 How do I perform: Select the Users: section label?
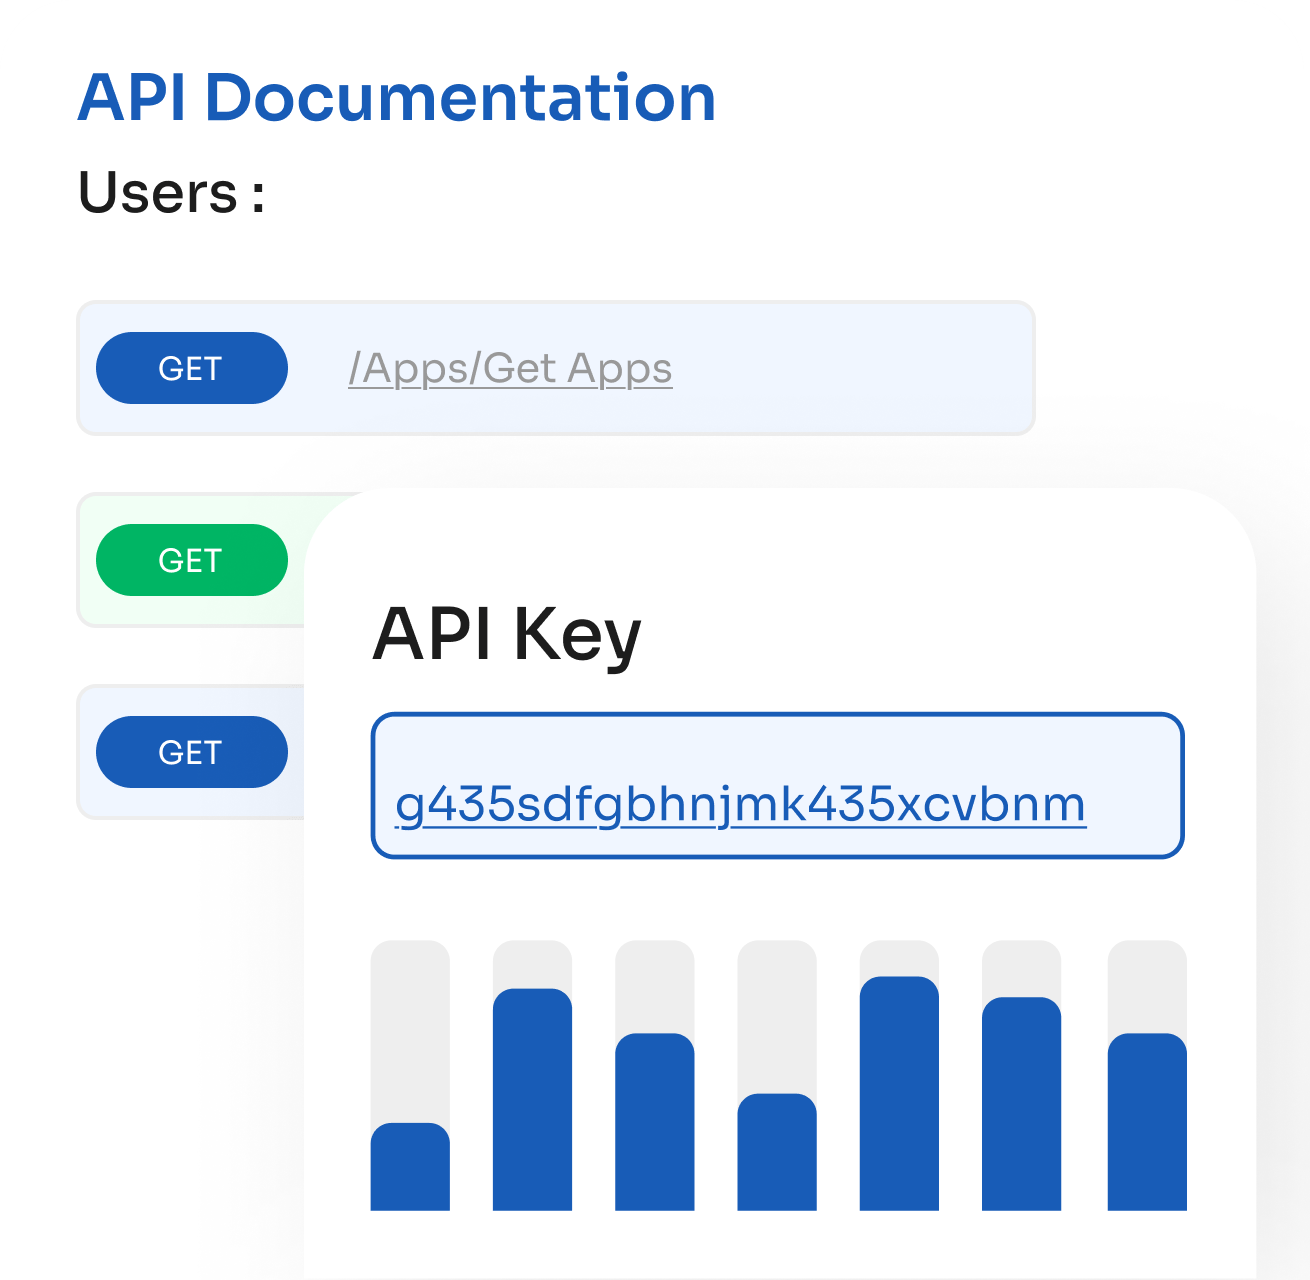coord(171,192)
